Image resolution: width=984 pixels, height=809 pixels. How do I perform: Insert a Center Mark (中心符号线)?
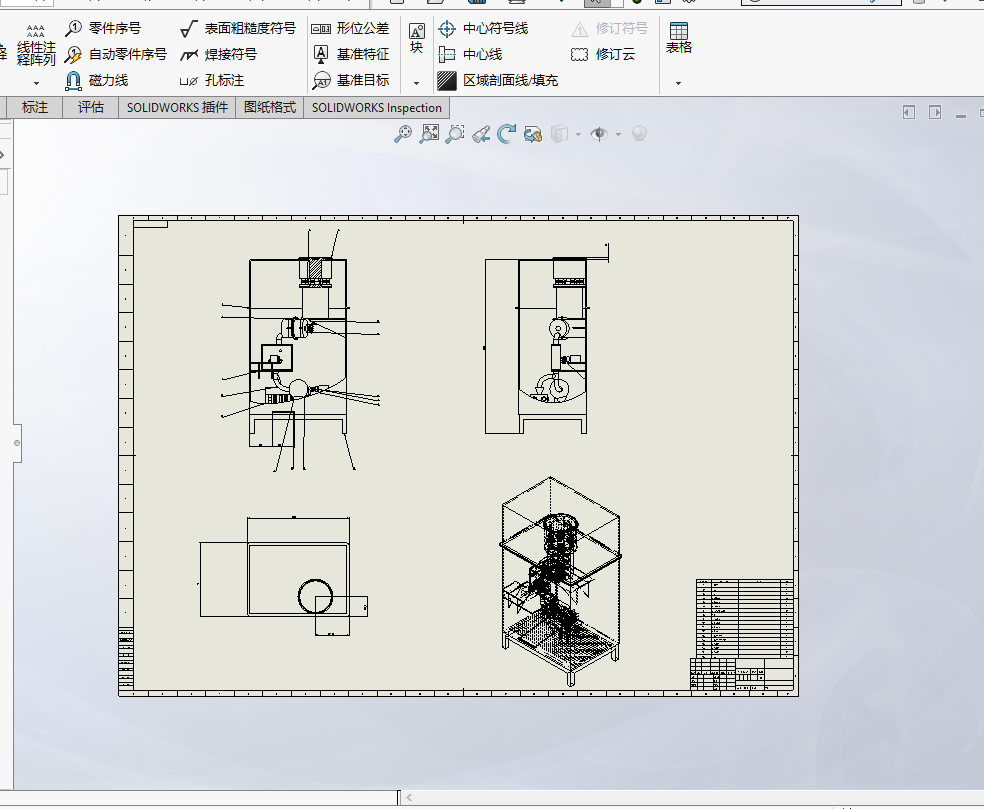pos(483,28)
